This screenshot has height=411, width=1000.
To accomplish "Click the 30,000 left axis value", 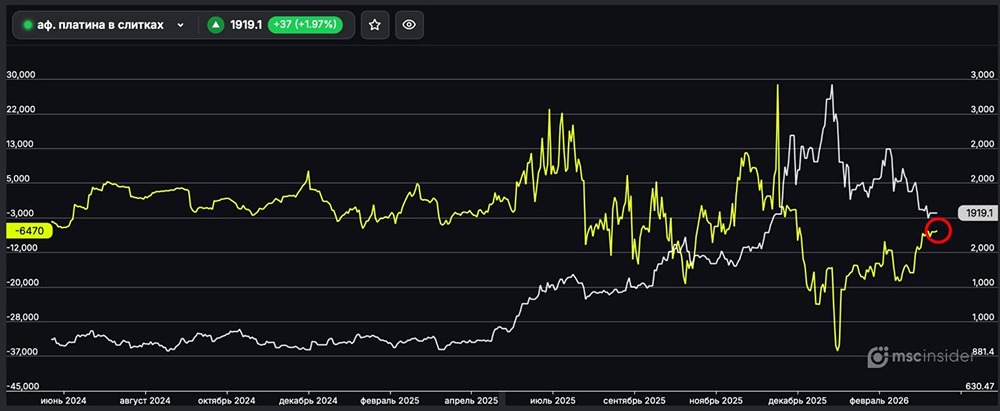I will [21, 75].
